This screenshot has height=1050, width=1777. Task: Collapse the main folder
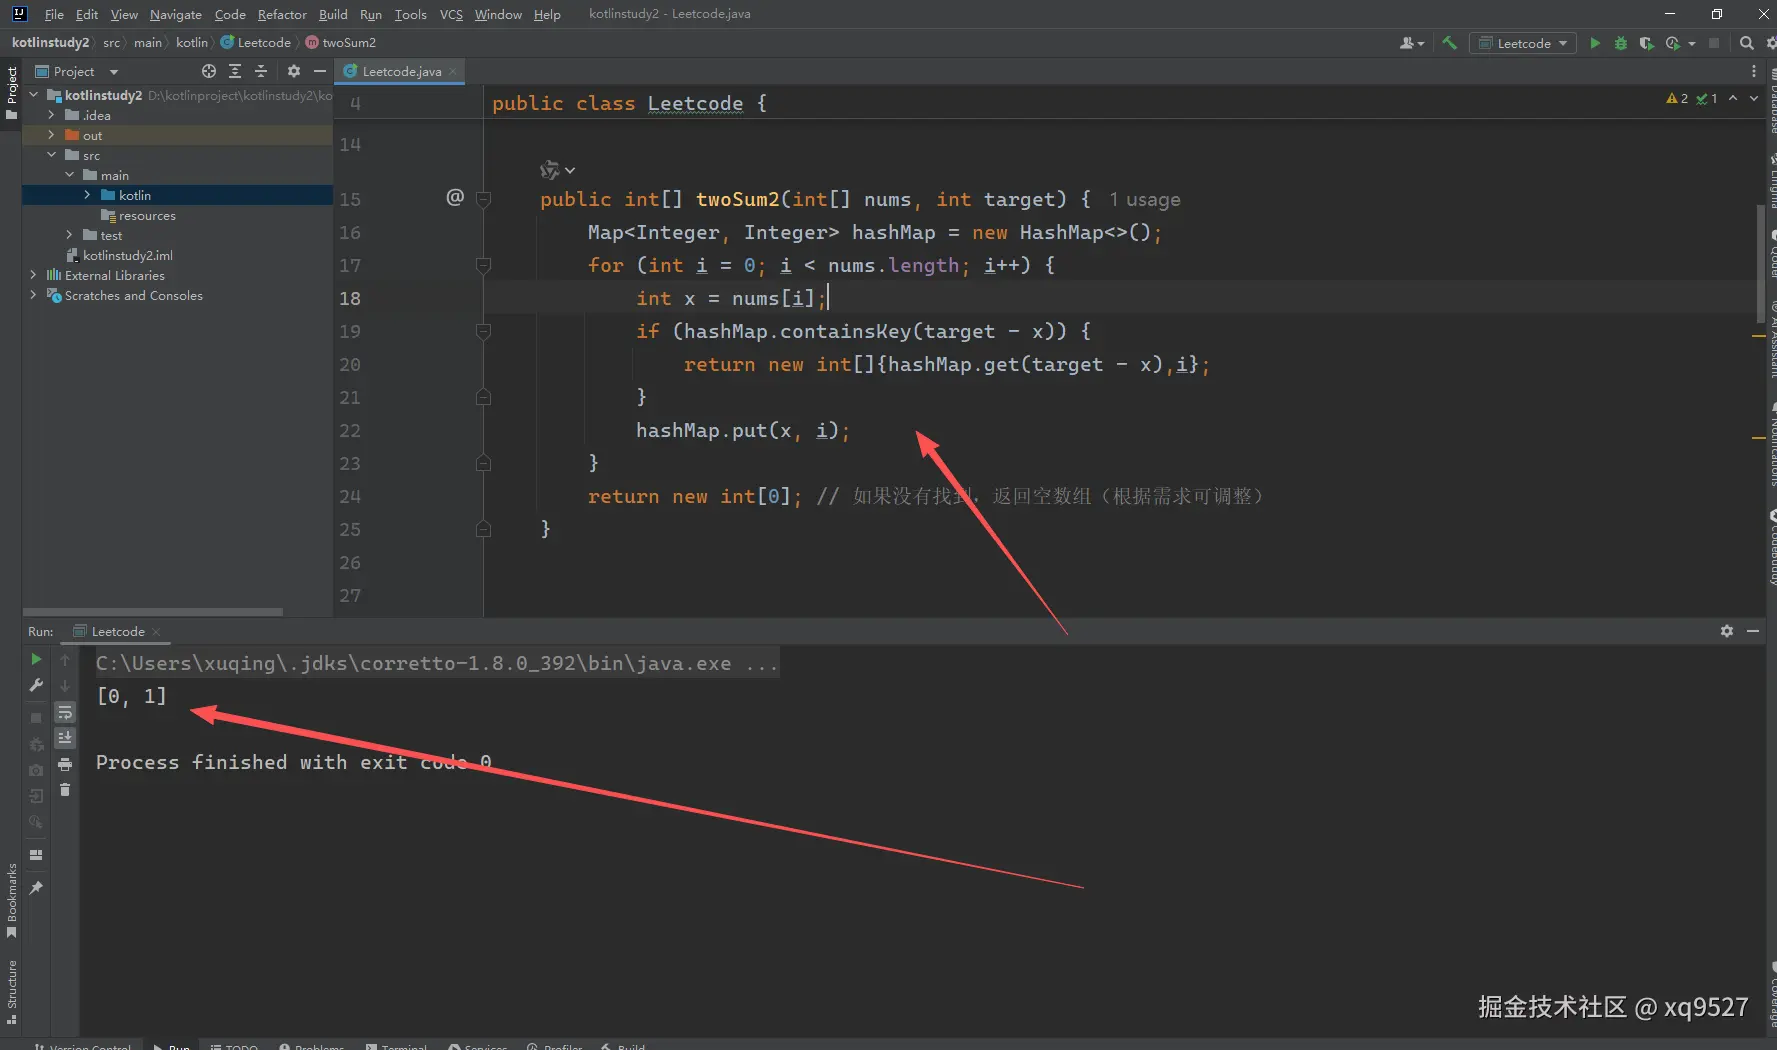pyautogui.click(x=69, y=175)
